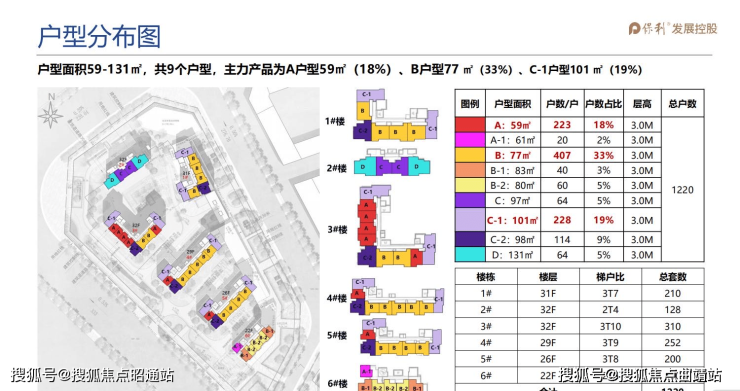Click the north compass rose on the site map

tap(51, 111)
